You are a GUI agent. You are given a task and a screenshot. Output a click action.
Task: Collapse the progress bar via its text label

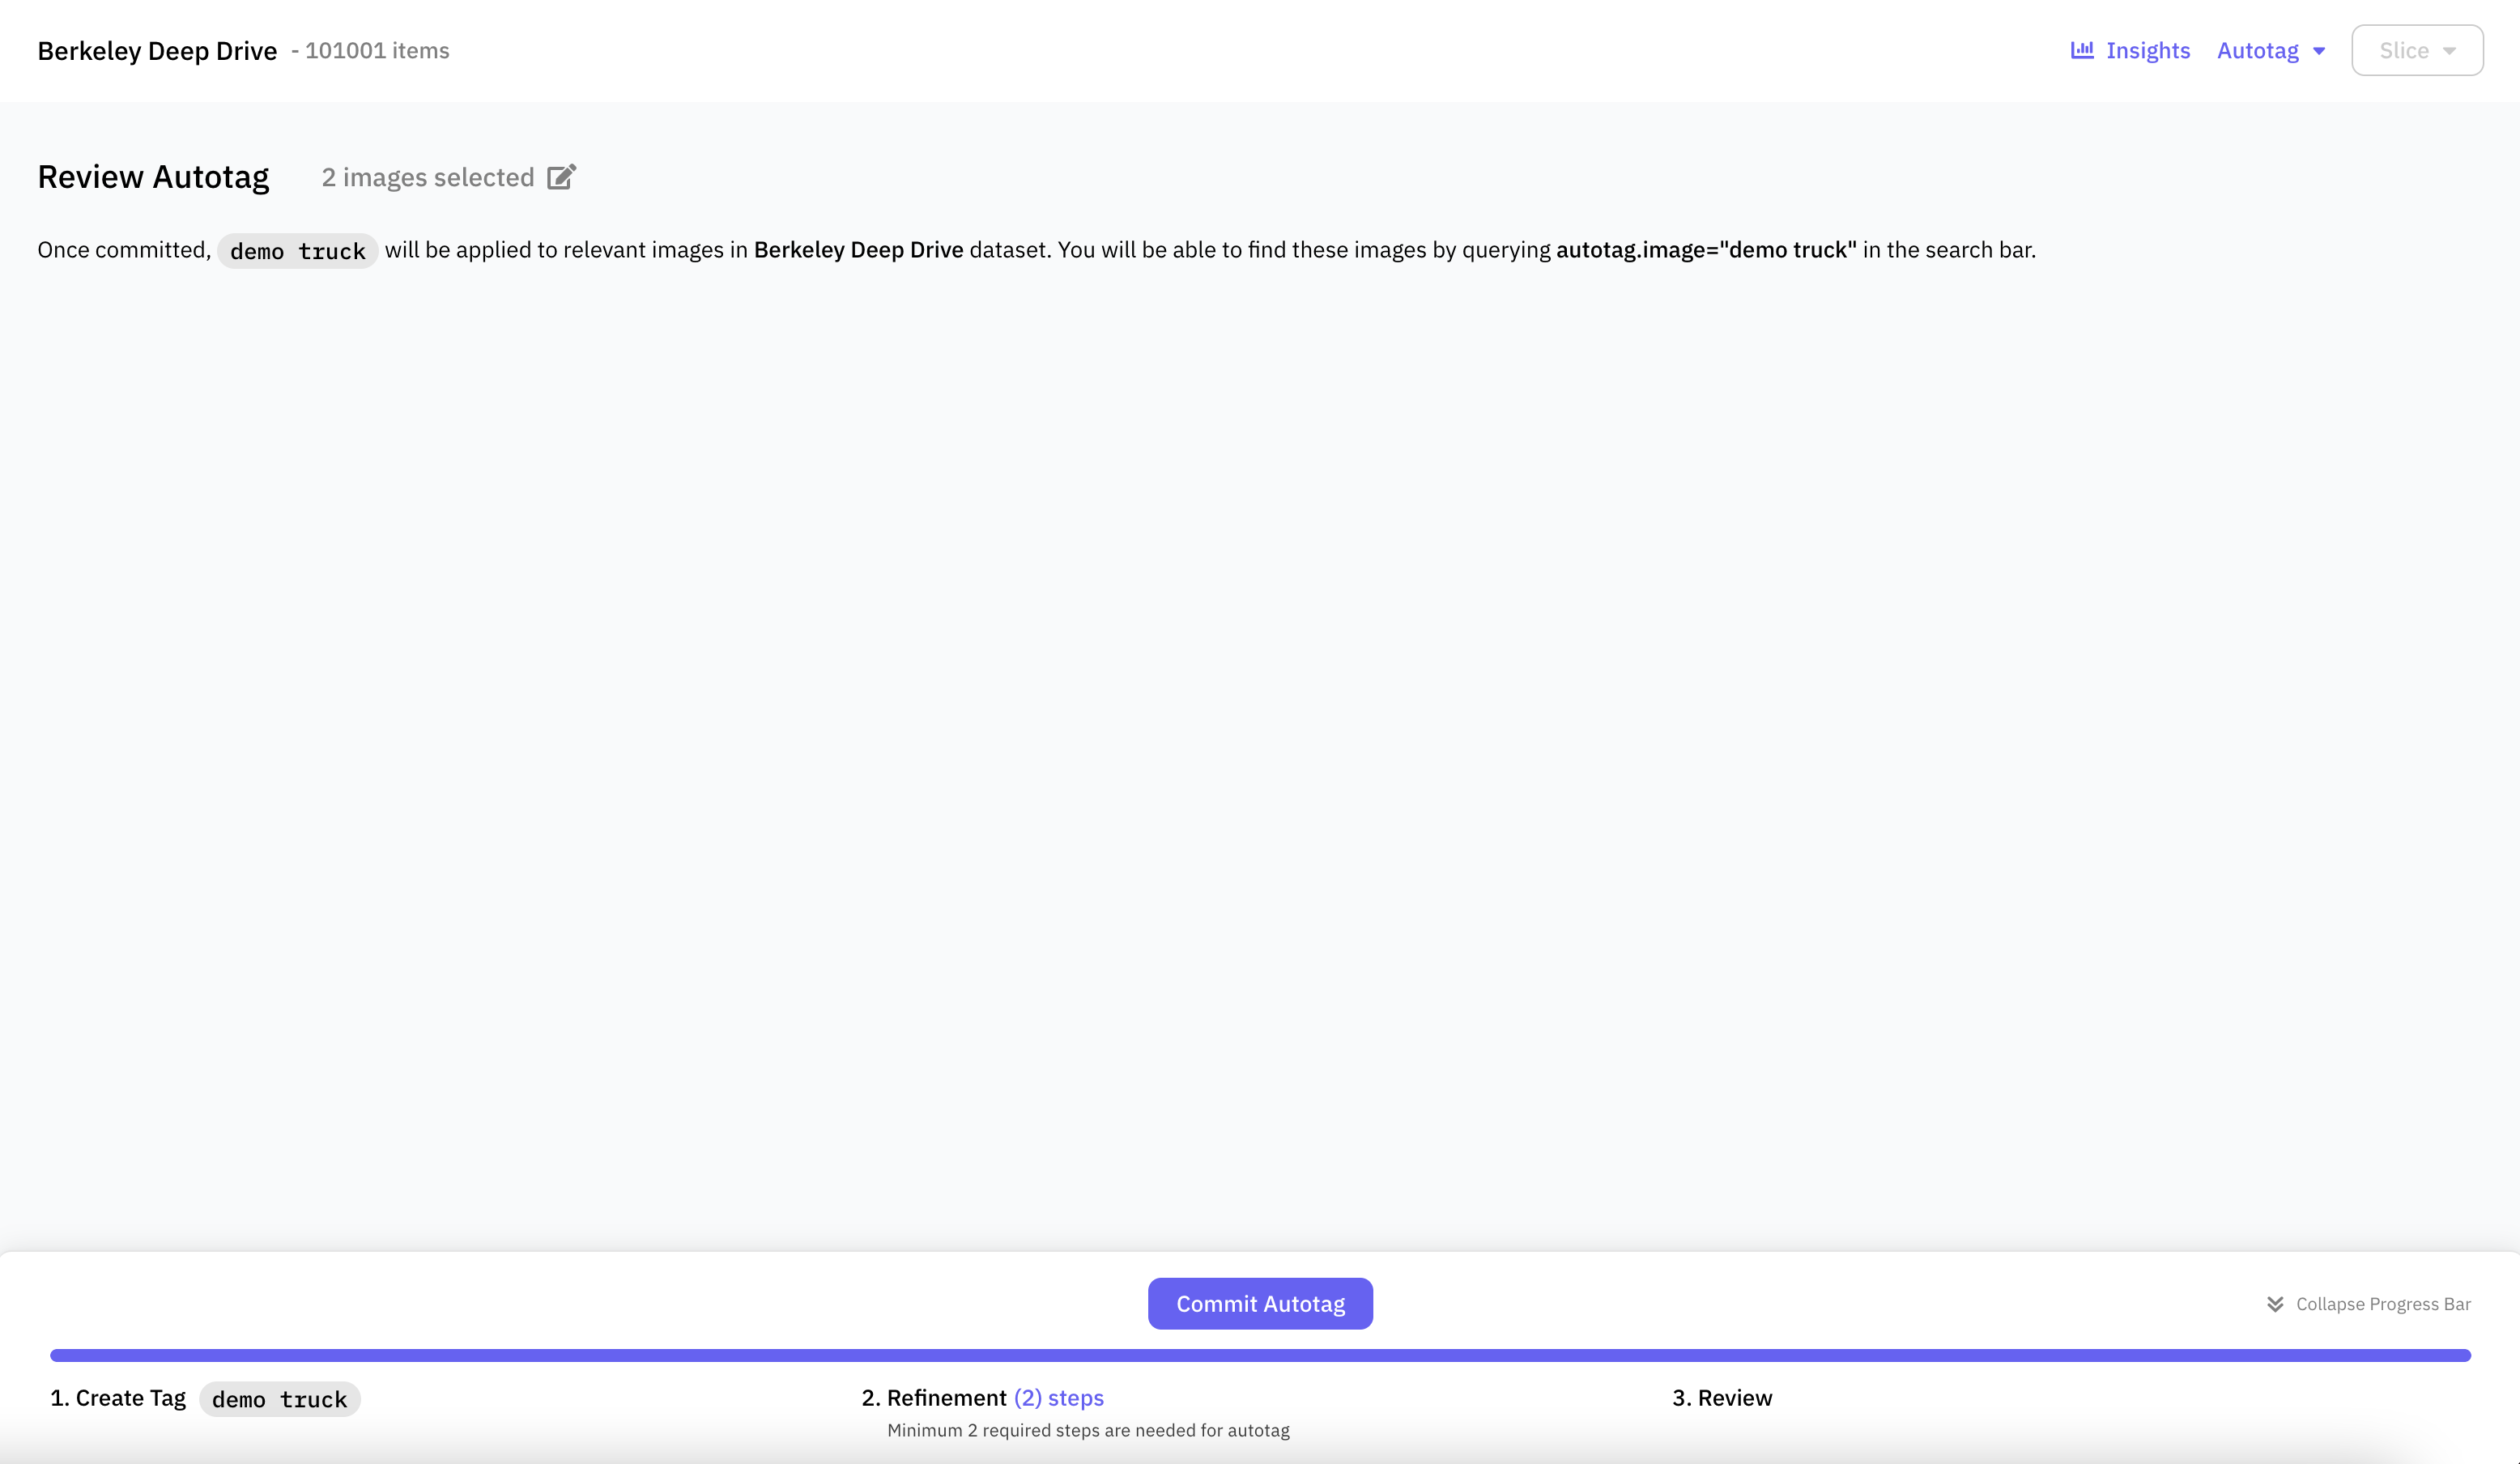pos(2383,1304)
